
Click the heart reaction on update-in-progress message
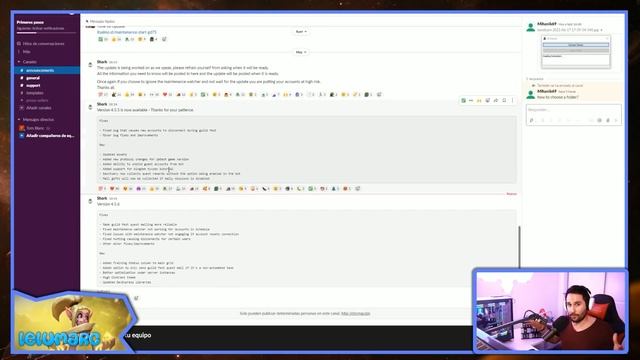coord(167,95)
